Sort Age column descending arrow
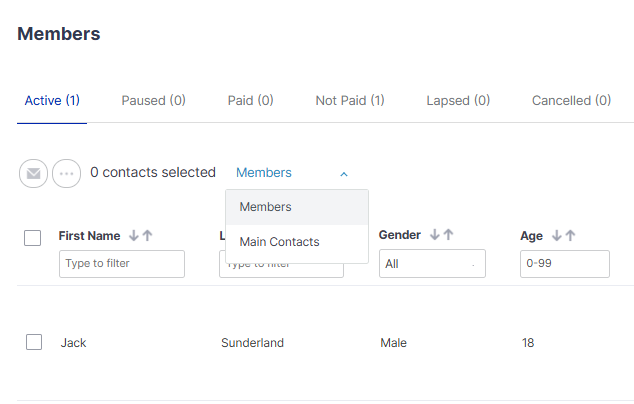Screen dimensions: 634x404 556,236
